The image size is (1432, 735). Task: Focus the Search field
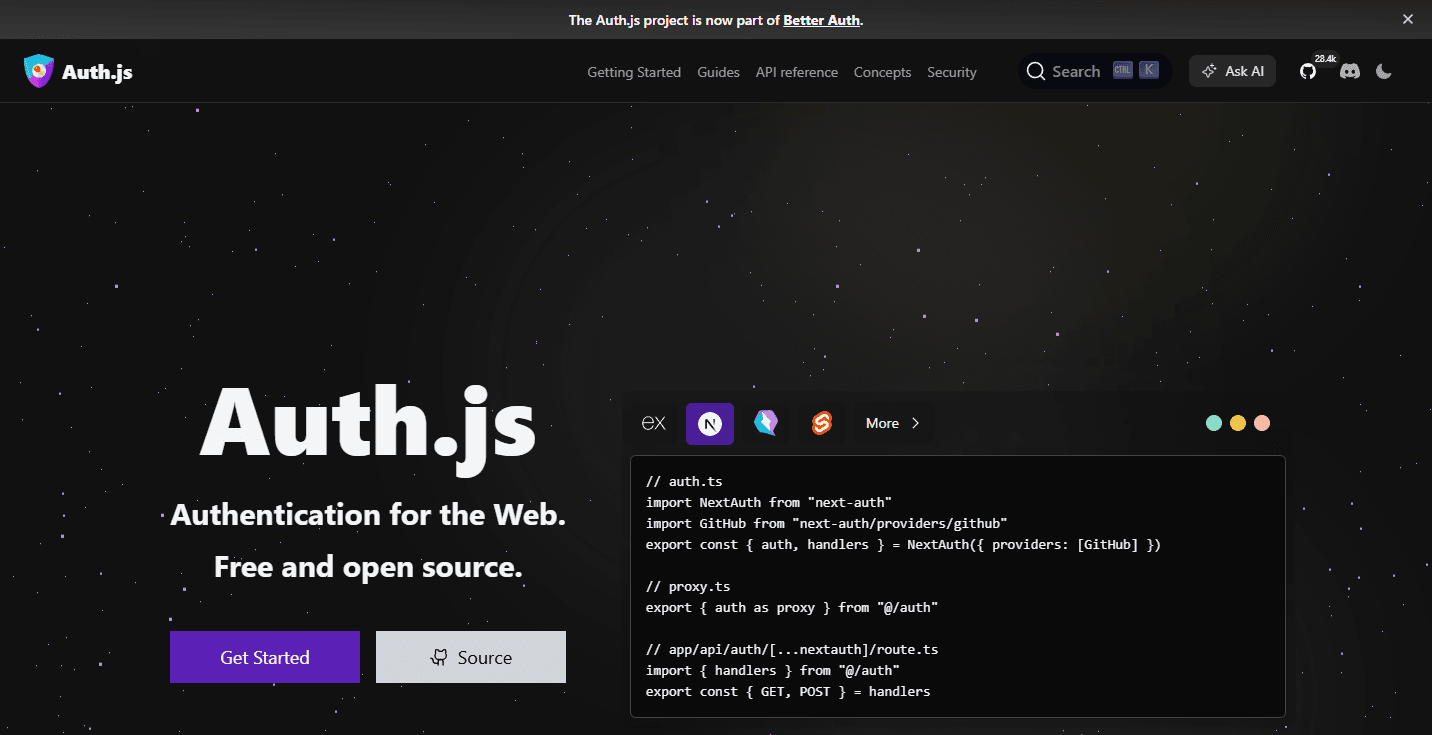(x=1095, y=71)
